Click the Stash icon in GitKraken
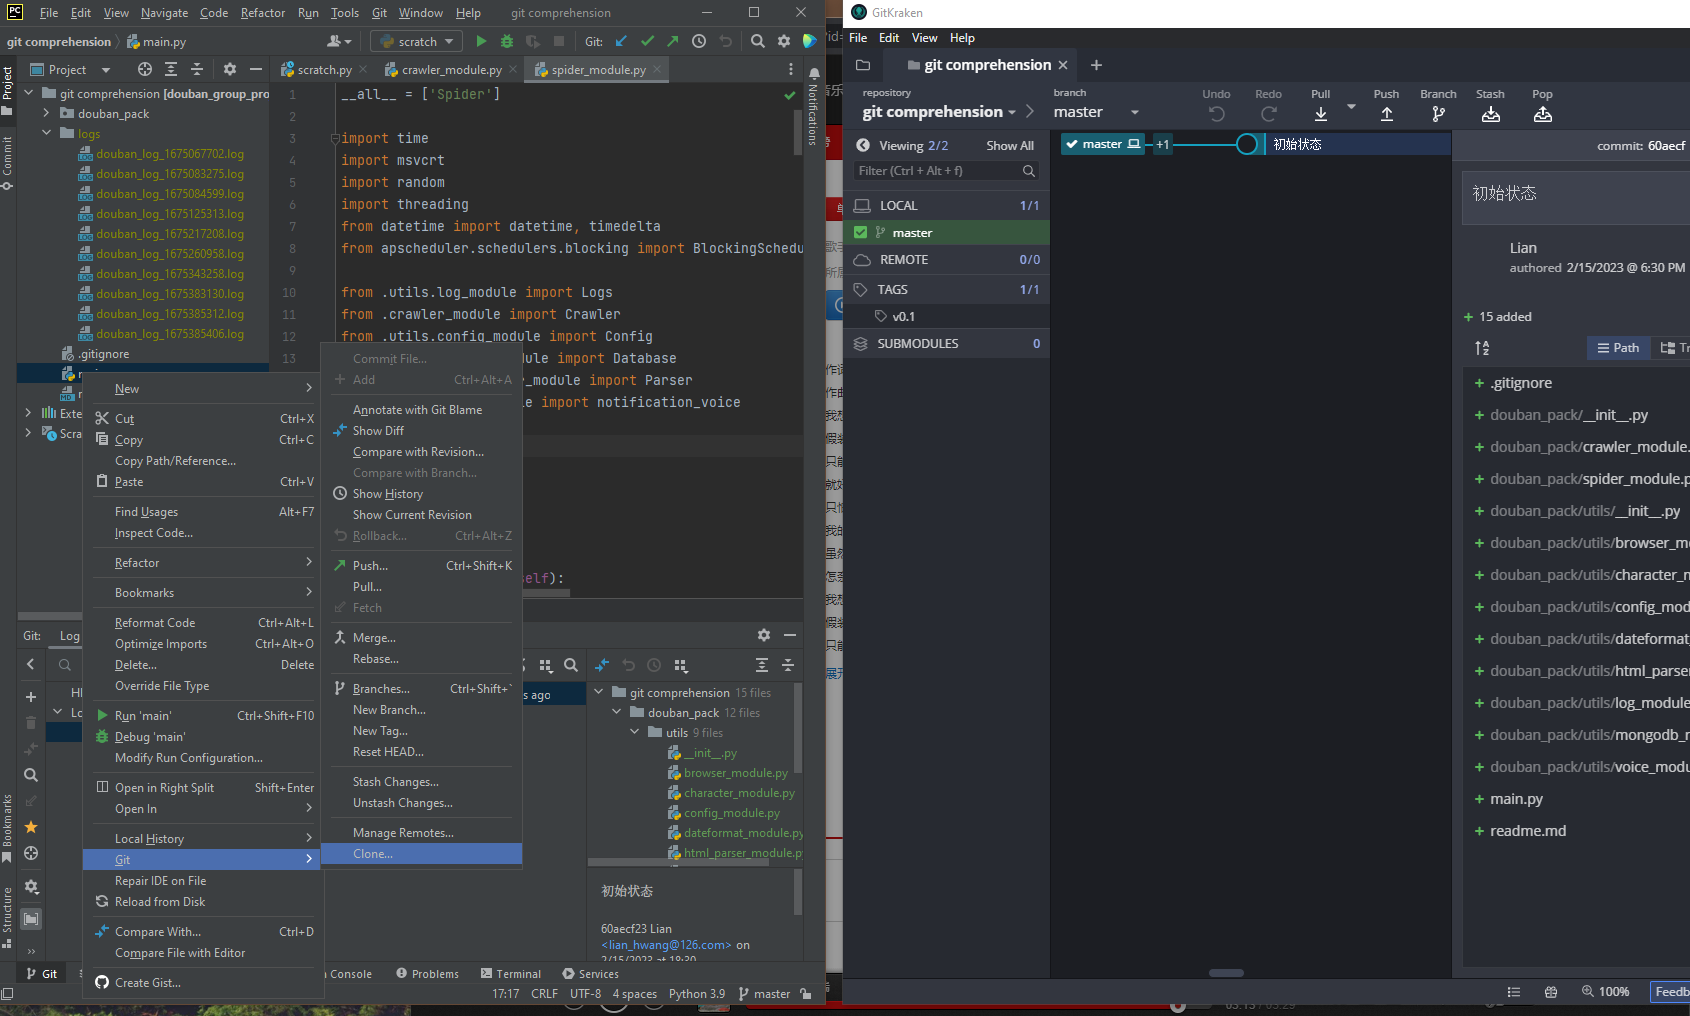This screenshot has height=1016, width=1690. (x=1491, y=114)
